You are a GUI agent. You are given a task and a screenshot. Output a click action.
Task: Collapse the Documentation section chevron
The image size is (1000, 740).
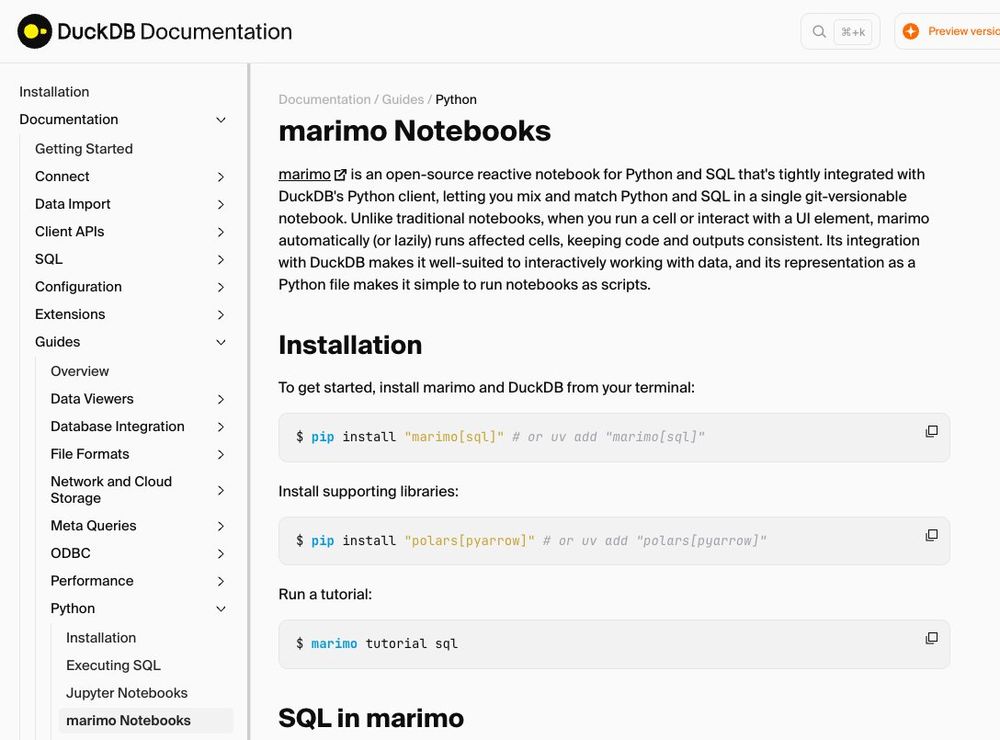tap(221, 120)
